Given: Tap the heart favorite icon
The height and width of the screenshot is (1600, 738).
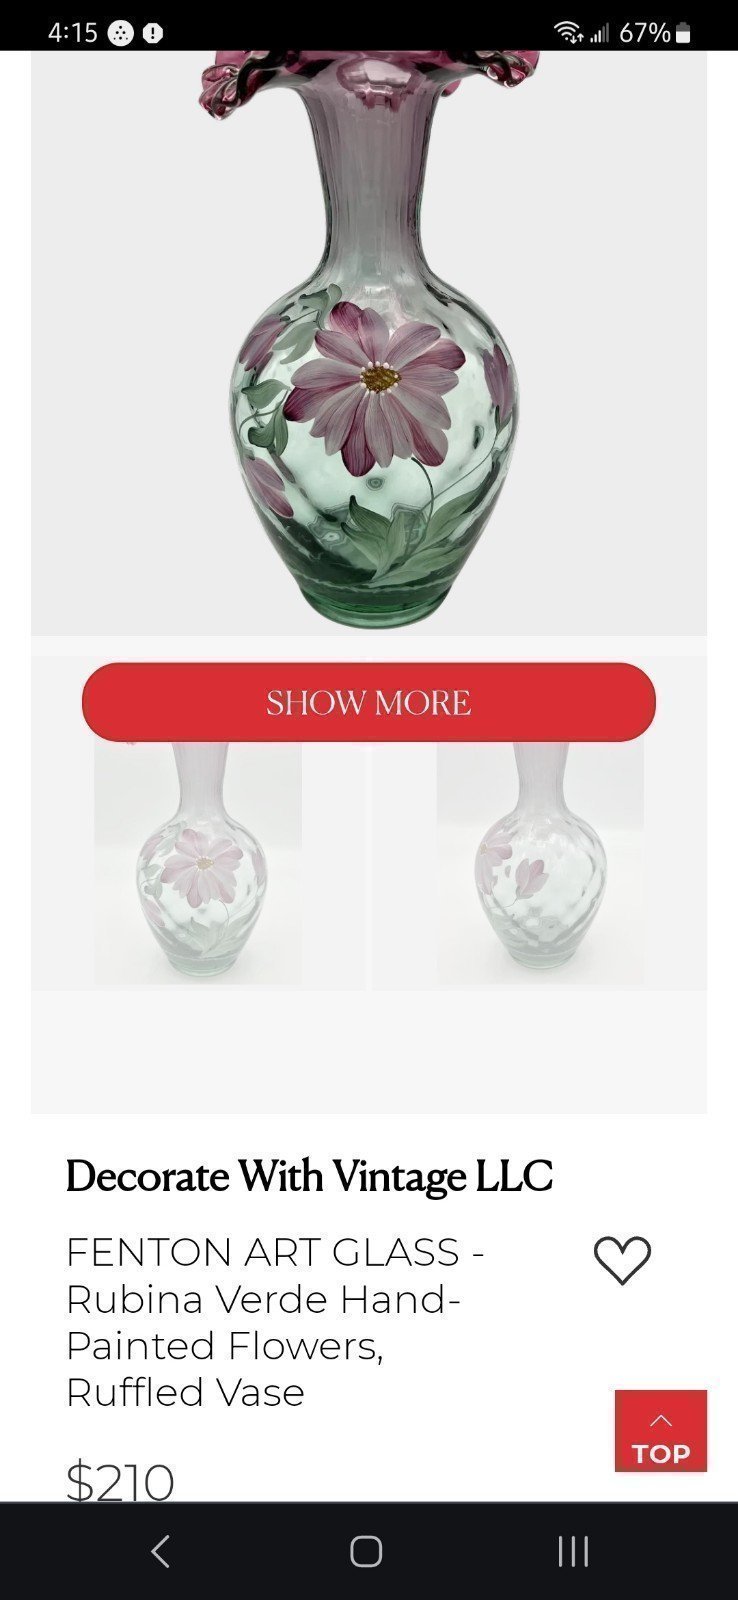Looking at the screenshot, I should 622,1260.
